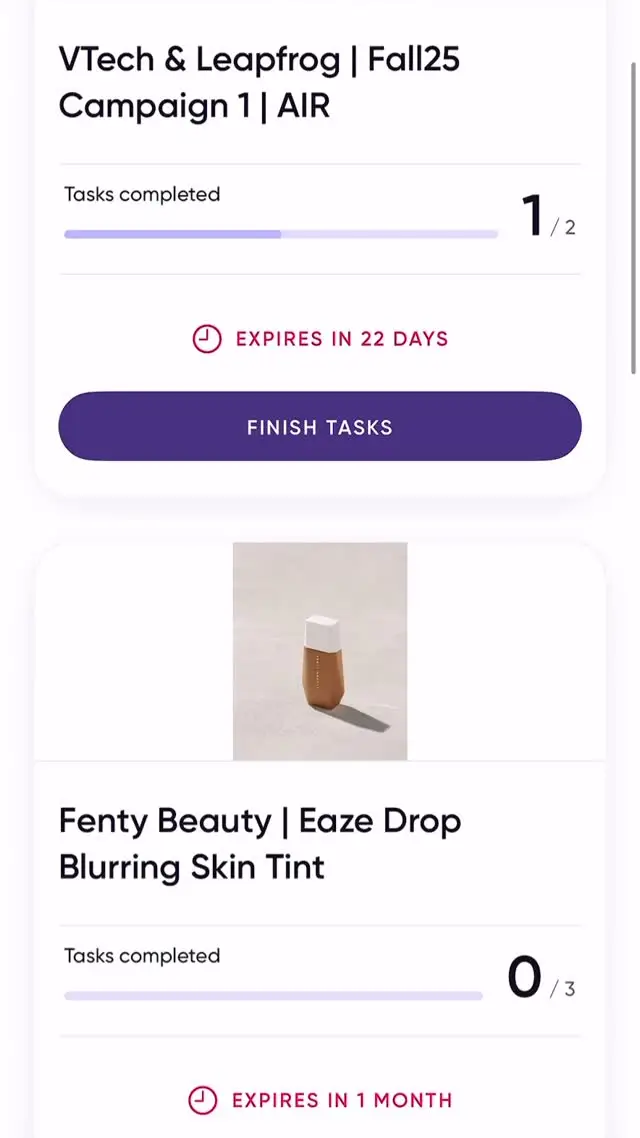This screenshot has width=640, height=1138.
Task: Click the Expires in 1 Month label
Action: pos(342,1100)
